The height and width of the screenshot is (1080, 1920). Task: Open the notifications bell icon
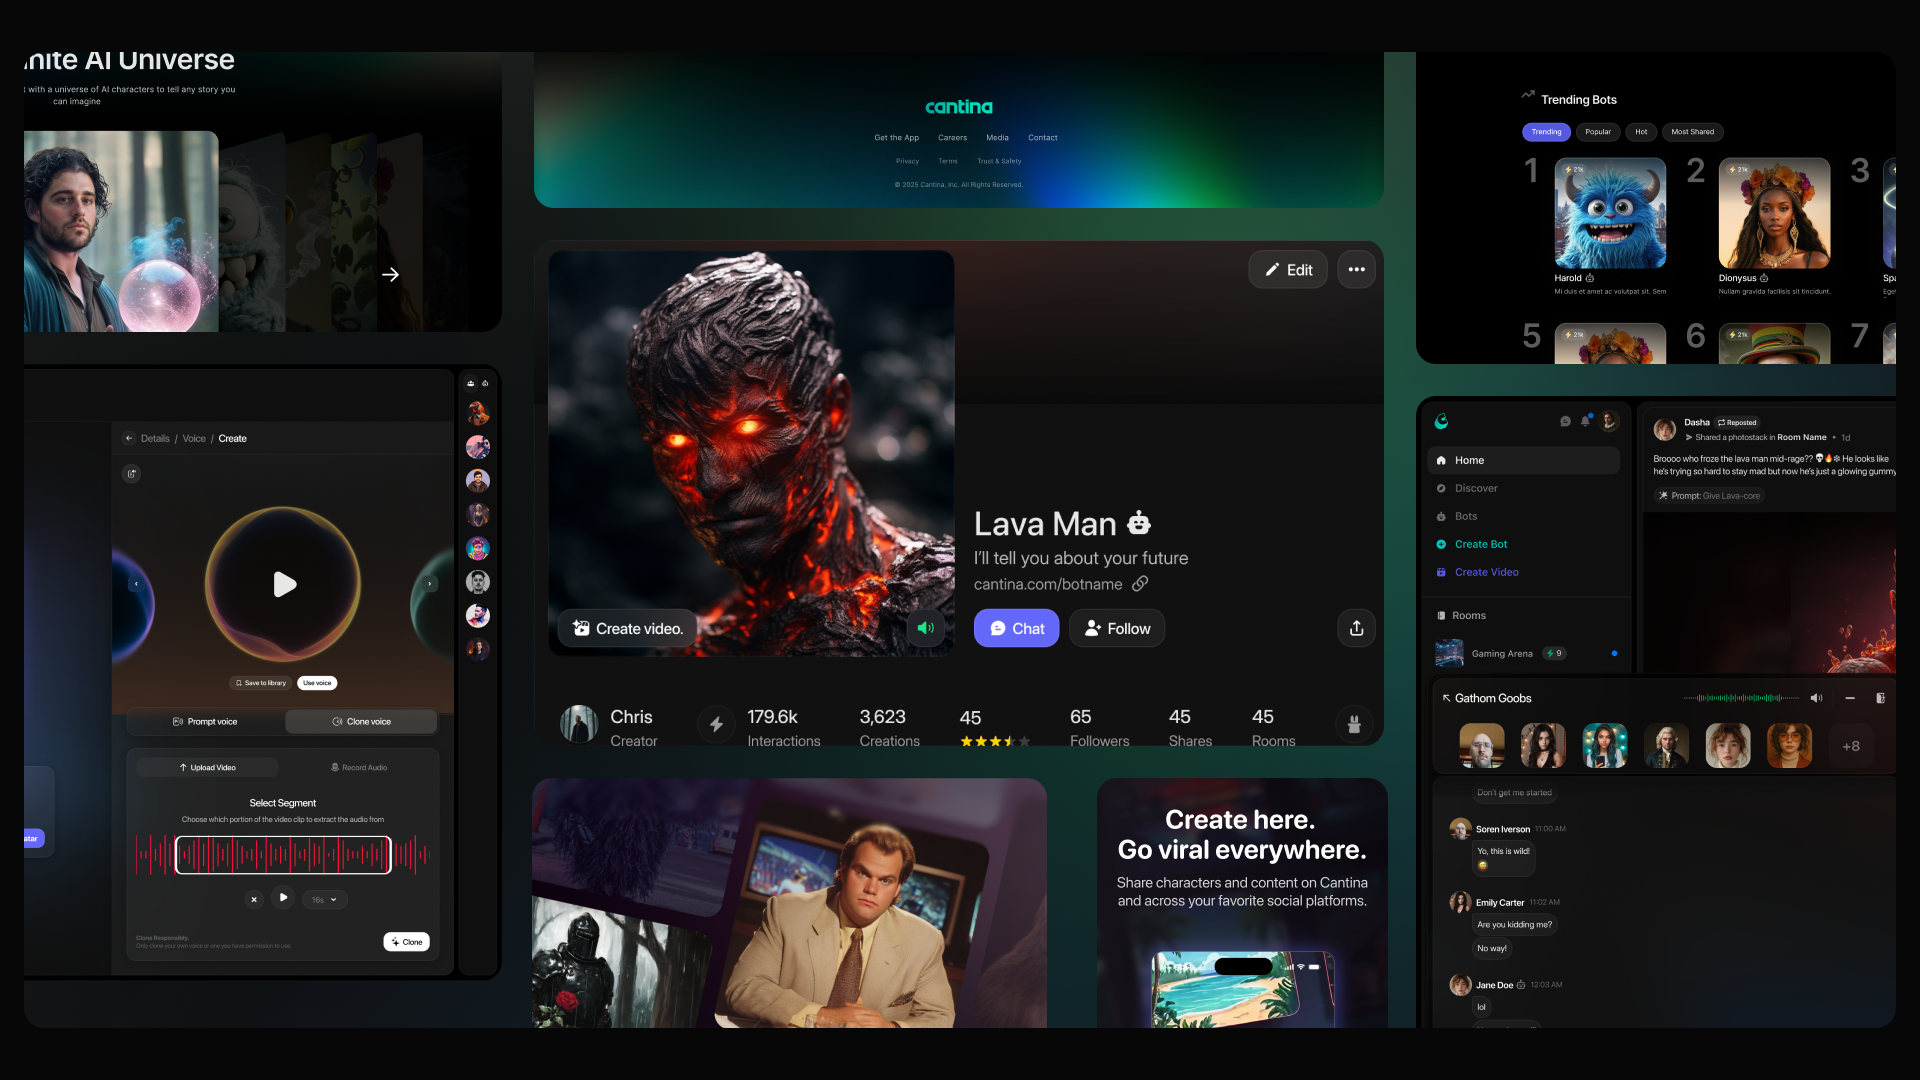pyautogui.click(x=1586, y=421)
